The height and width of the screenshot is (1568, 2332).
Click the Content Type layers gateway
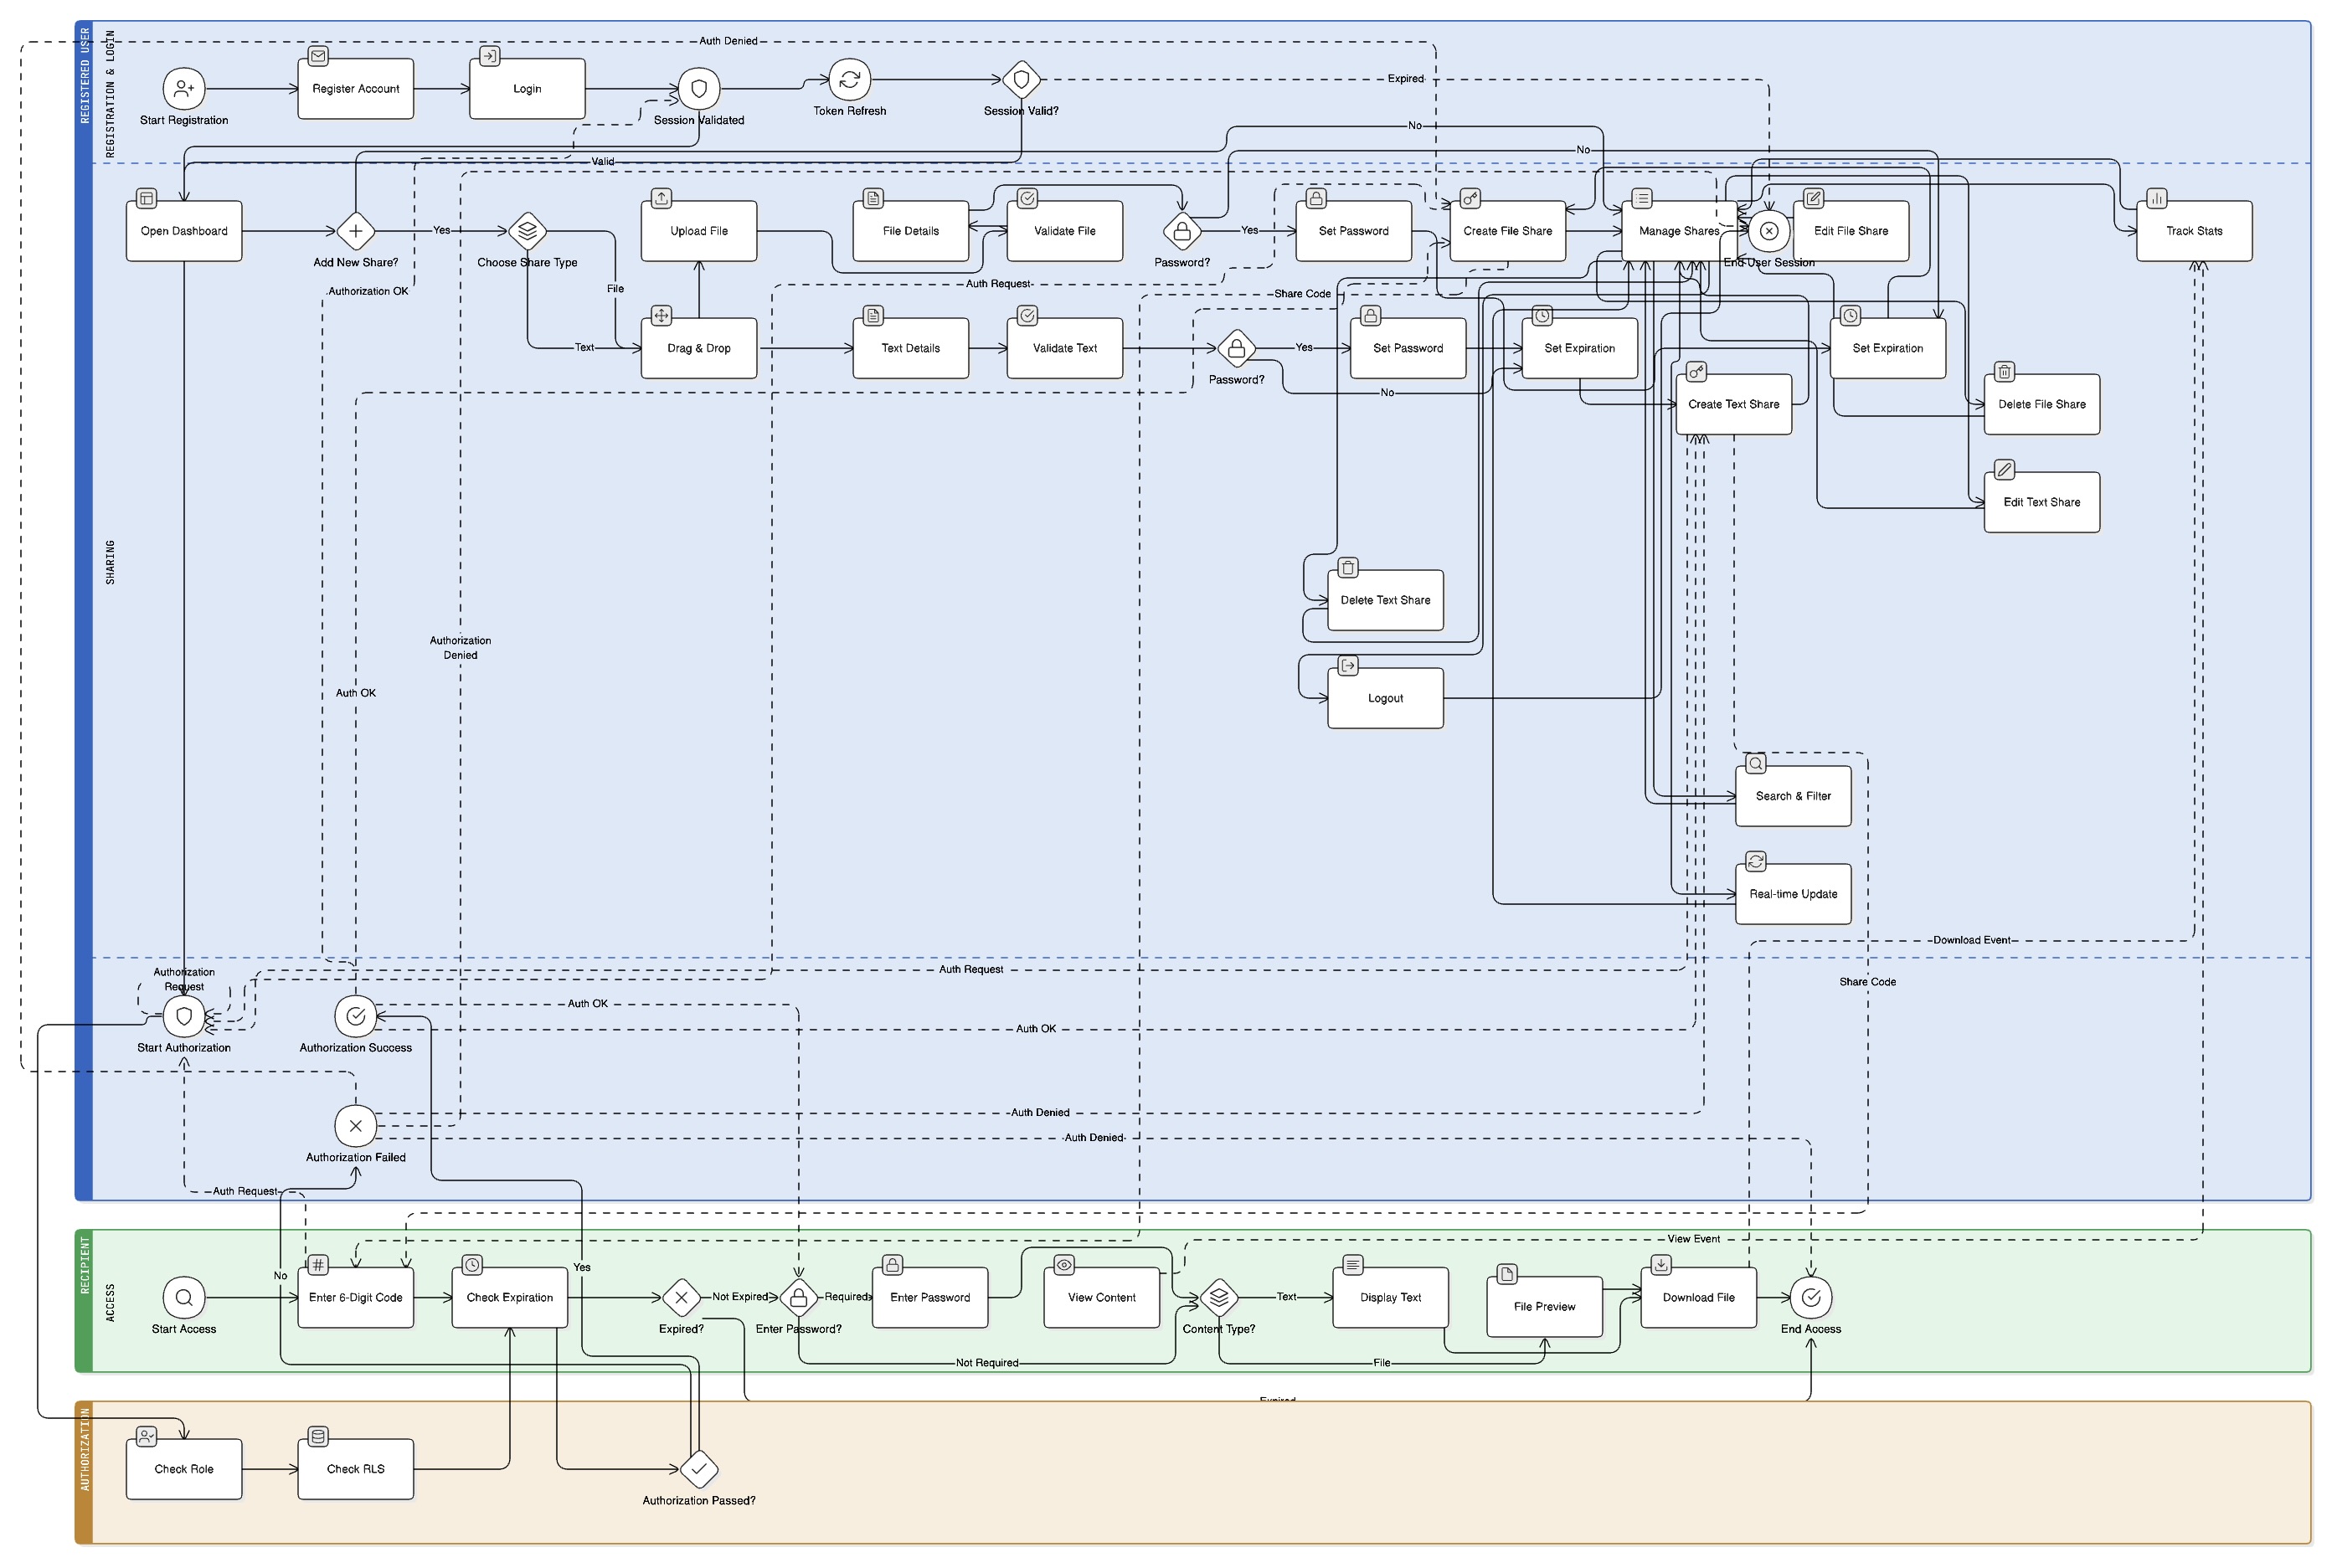[1218, 1298]
